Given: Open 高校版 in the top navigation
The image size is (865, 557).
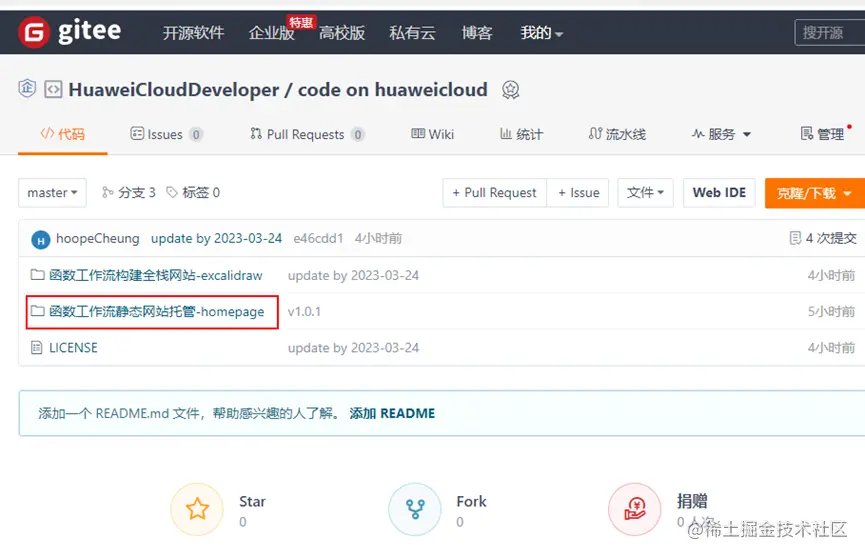Looking at the screenshot, I should pos(341,33).
